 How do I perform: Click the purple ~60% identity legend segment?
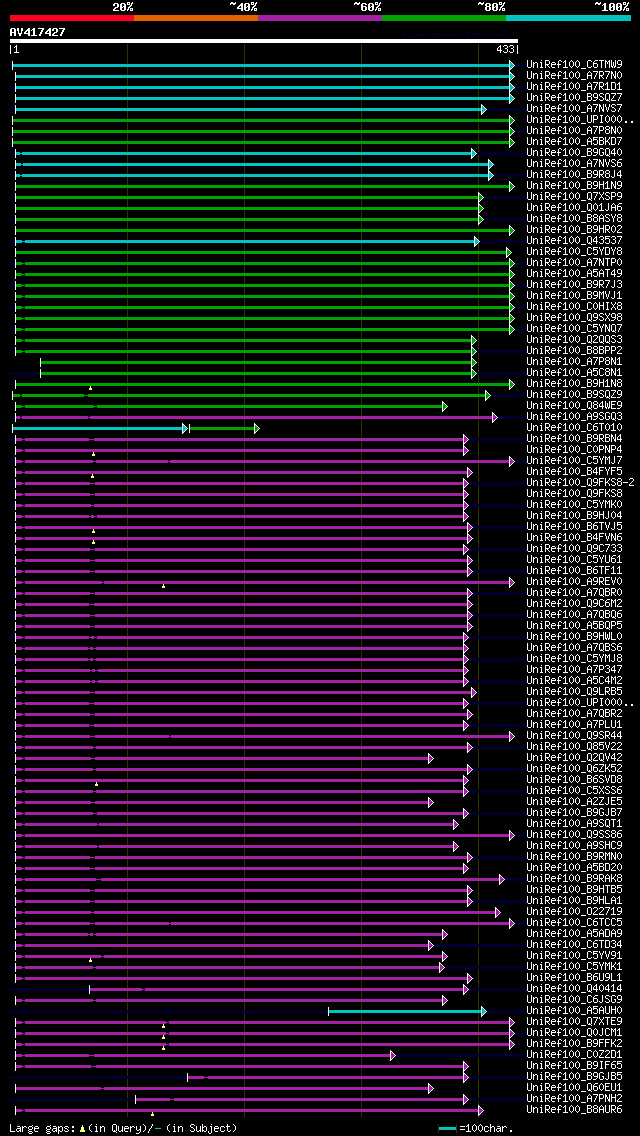320,17
